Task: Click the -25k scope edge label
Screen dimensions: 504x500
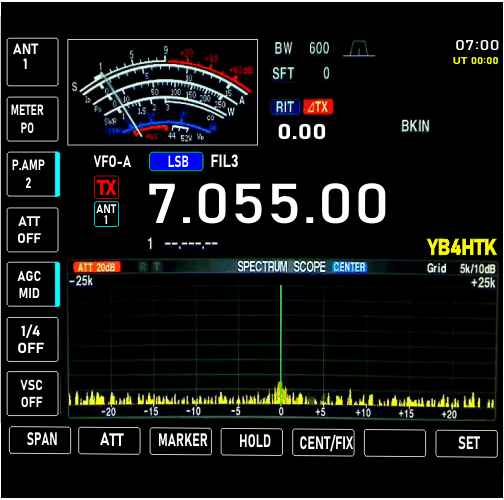Action: tap(81, 281)
